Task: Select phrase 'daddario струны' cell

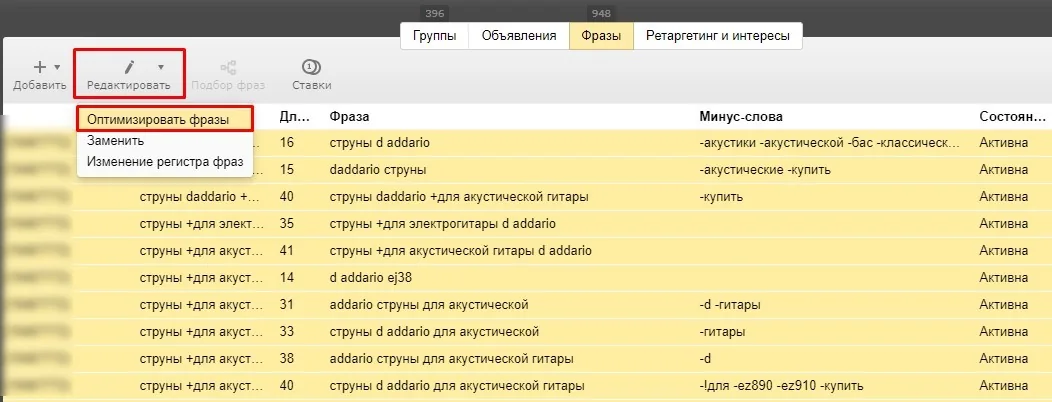Action: coord(378,170)
